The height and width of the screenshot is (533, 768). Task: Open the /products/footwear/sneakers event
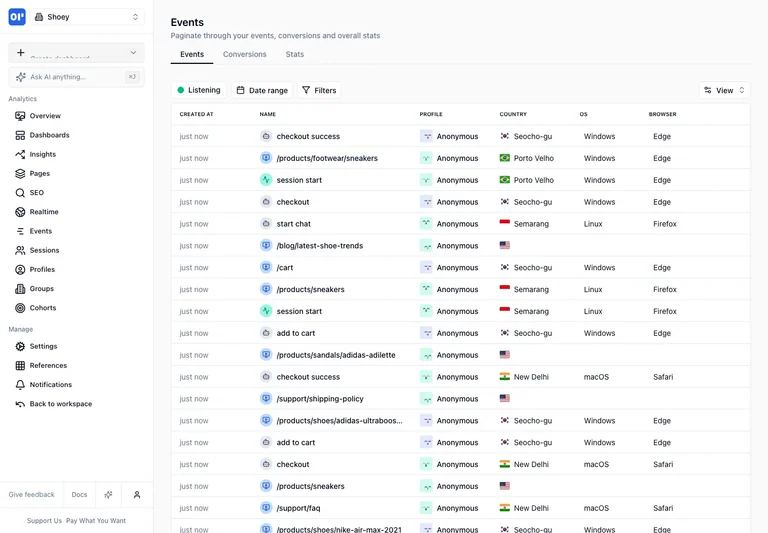pyautogui.click(x=327, y=158)
